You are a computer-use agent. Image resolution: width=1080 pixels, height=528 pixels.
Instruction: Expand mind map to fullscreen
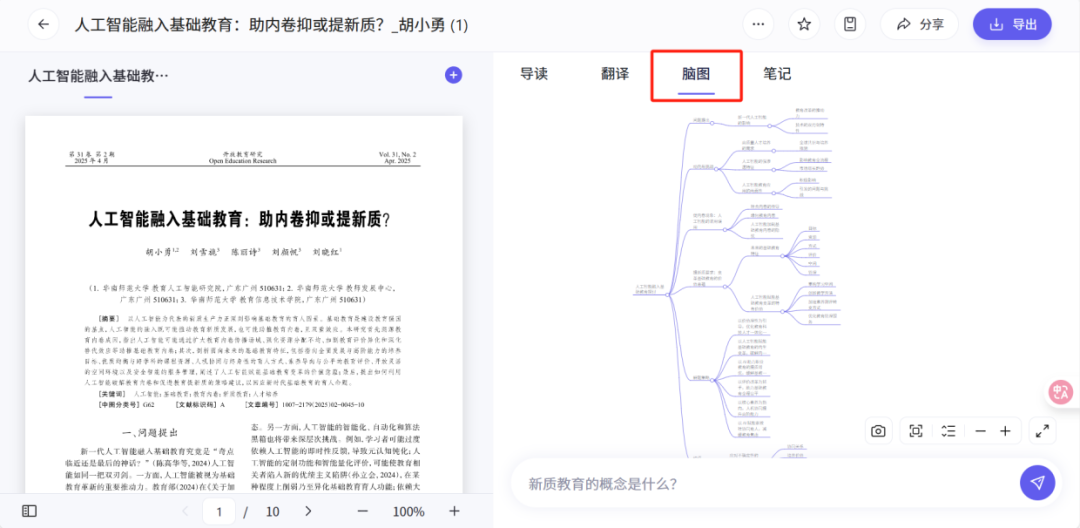(x=1042, y=431)
